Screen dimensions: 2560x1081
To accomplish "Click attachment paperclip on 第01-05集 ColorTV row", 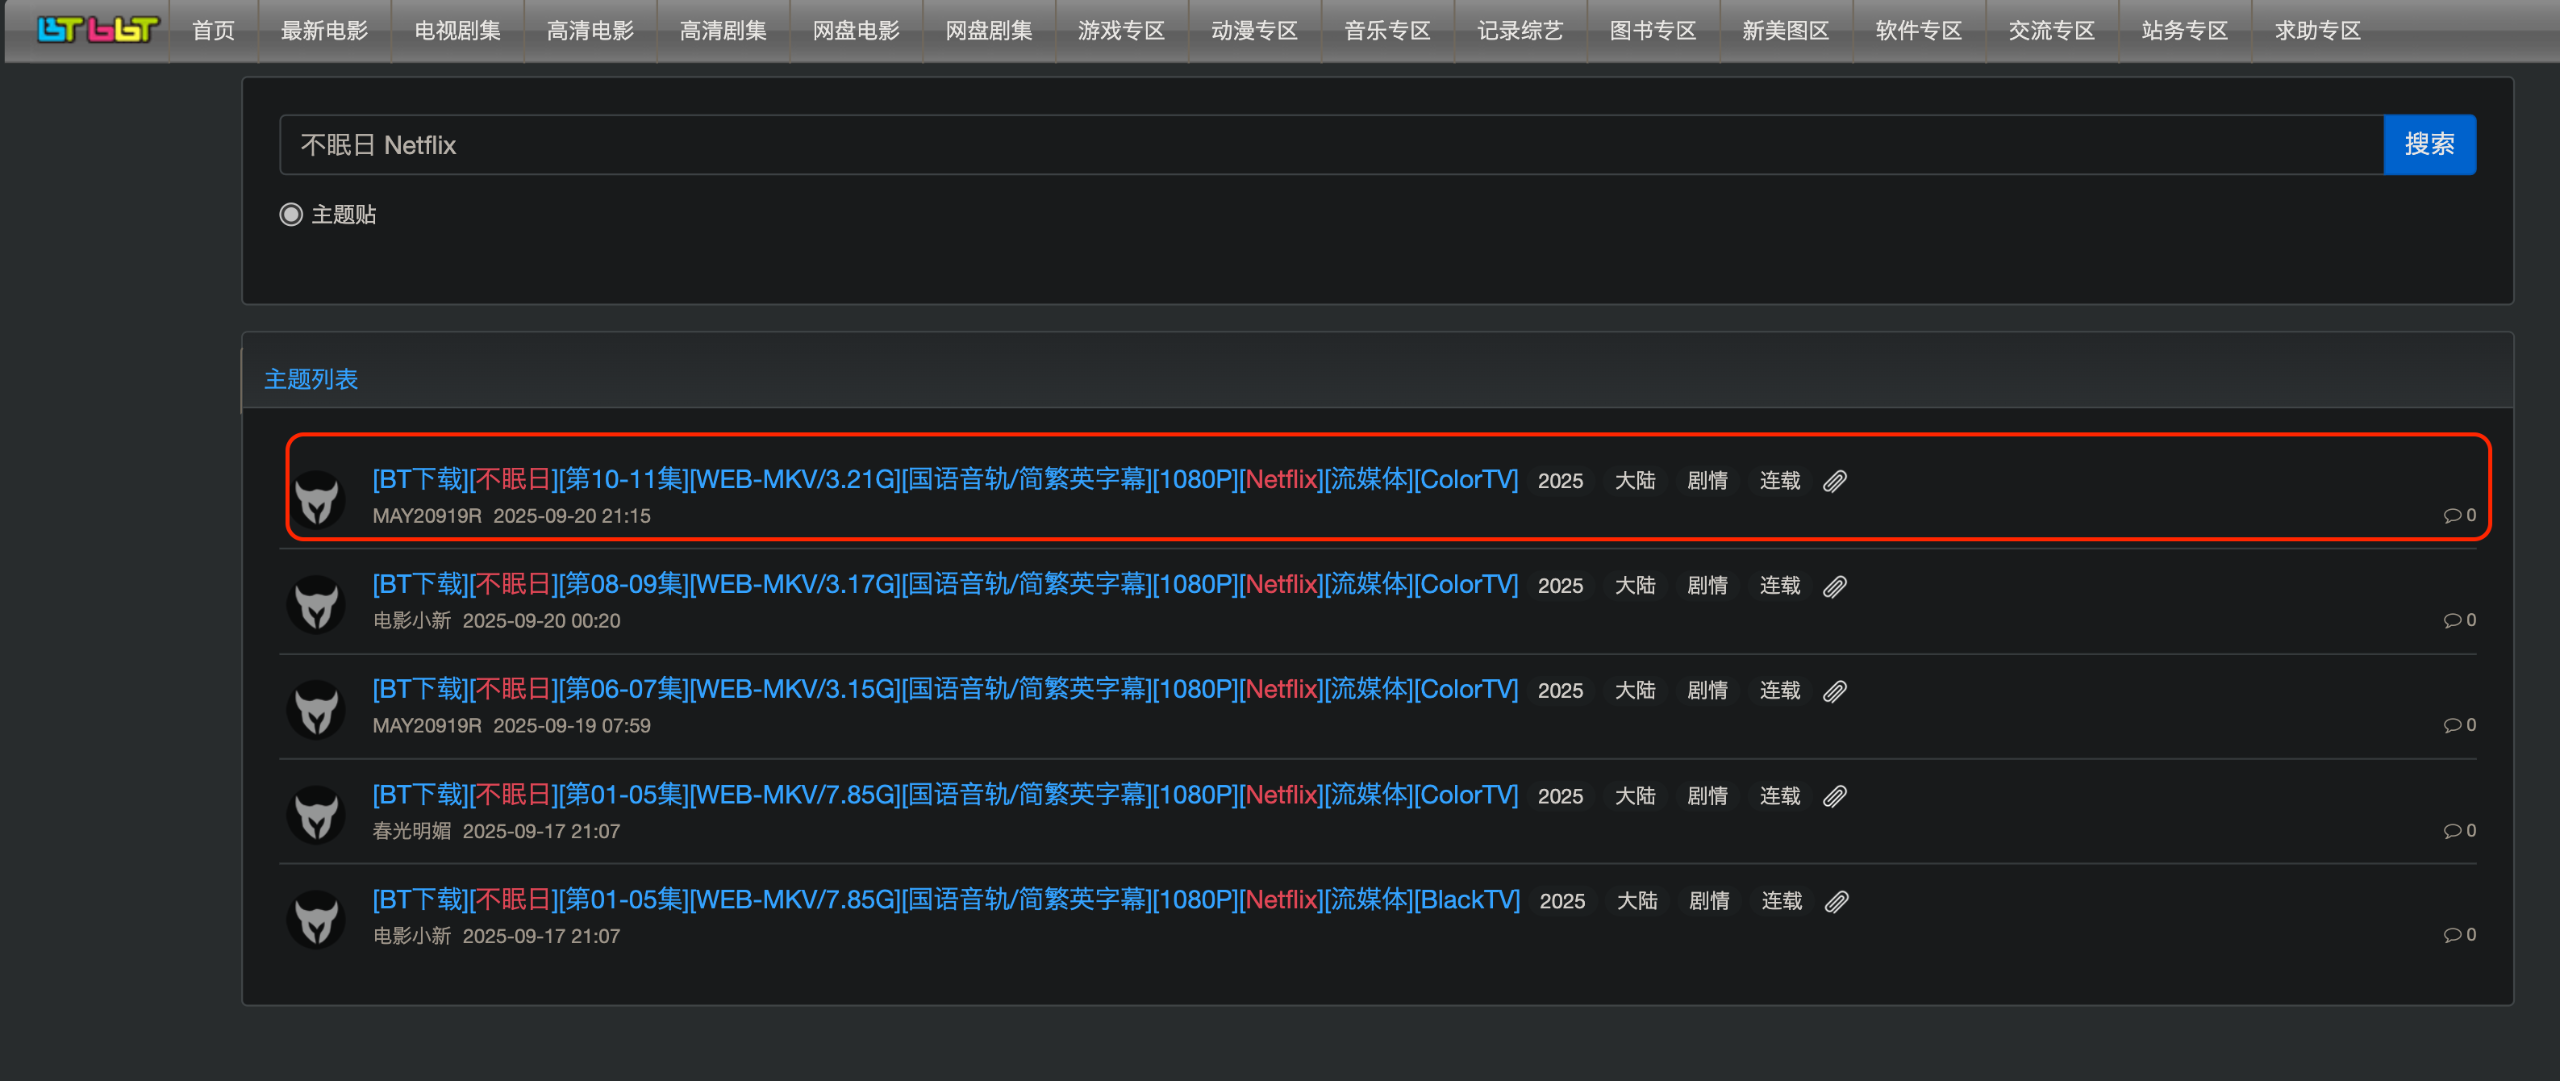I will click(1835, 796).
